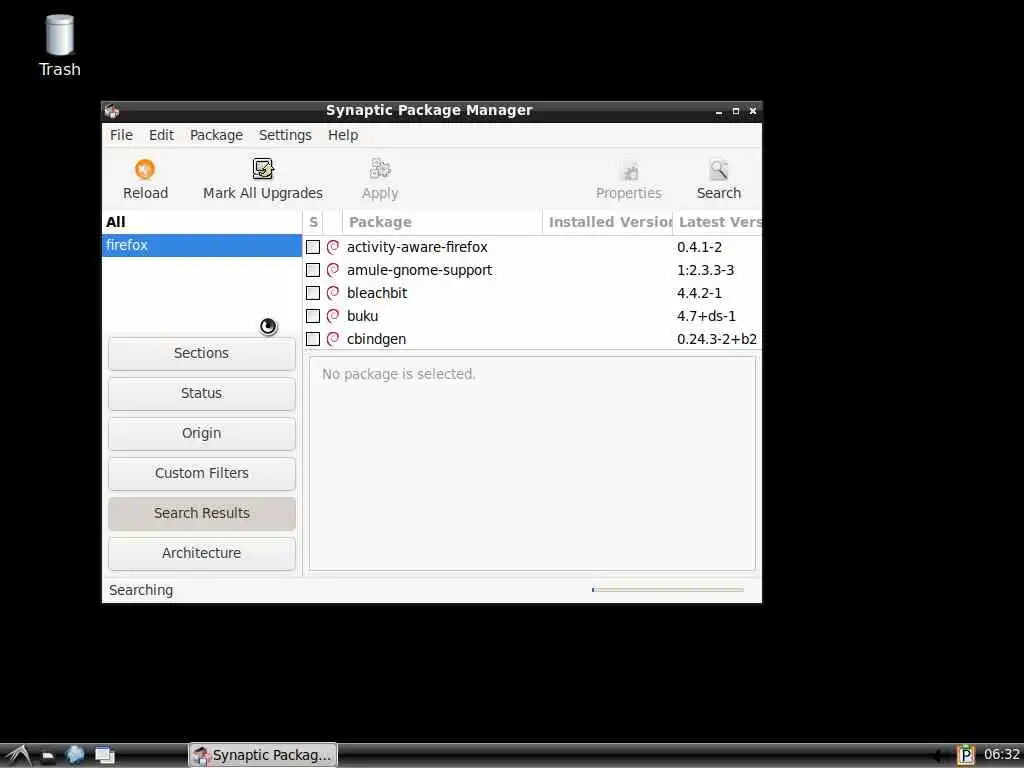The width and height of the screenshot is (1024, 768).
Task: Open the Search toolbar icon
Action: (718, 170)
